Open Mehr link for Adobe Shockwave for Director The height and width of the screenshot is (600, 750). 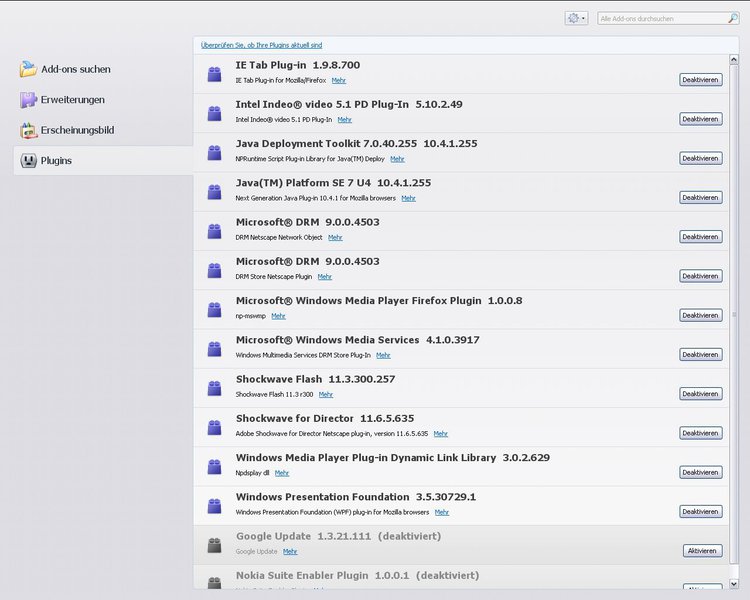click(x=441, y=433)
